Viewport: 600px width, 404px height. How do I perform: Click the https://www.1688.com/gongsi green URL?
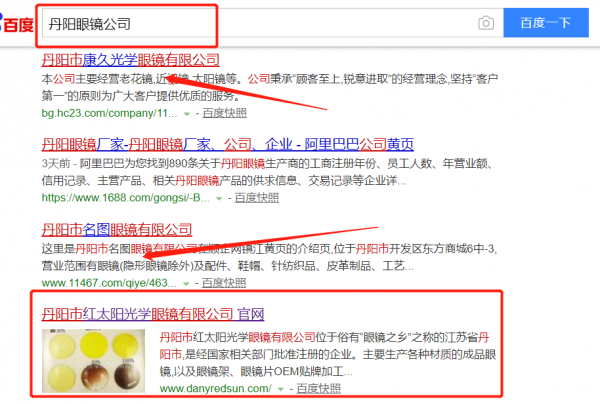point(126,198)
